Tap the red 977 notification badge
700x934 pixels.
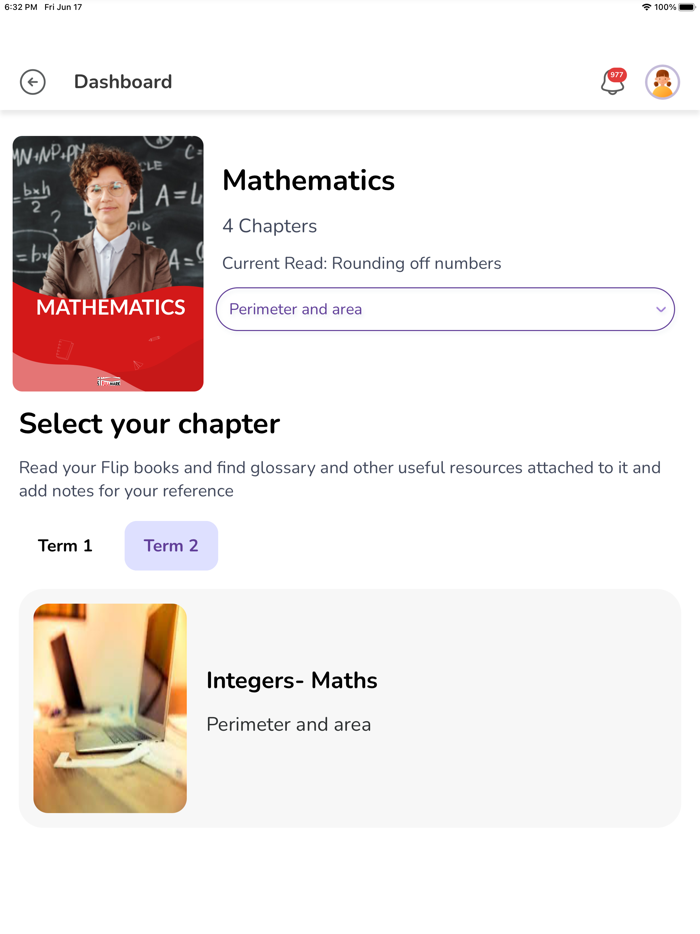617,75
